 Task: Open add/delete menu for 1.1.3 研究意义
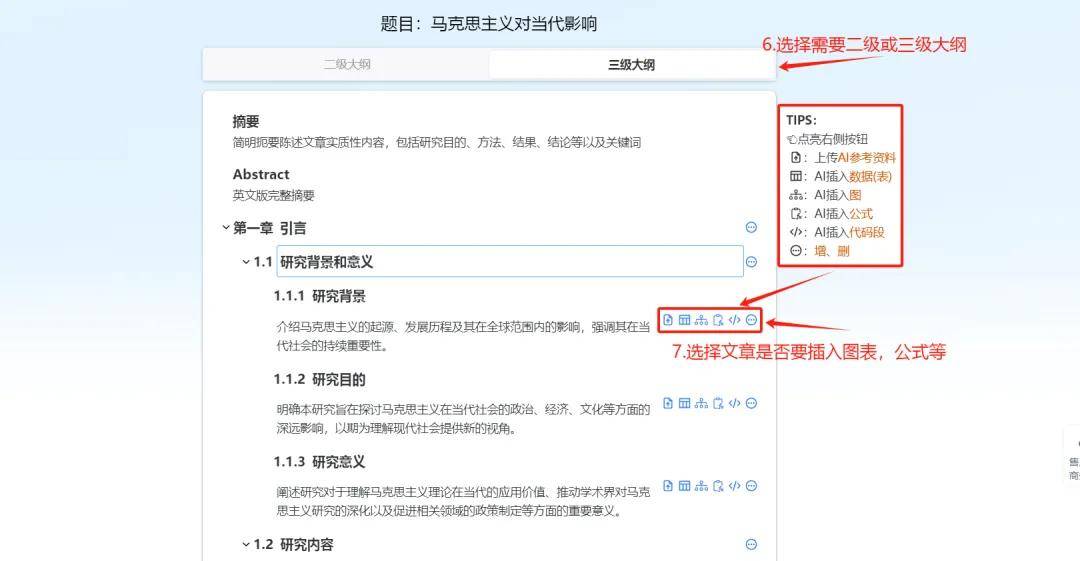(x=751, y=486)
